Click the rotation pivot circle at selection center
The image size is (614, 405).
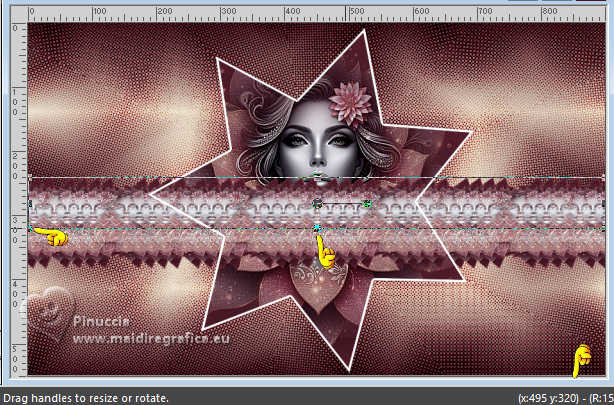pos(317,203)
